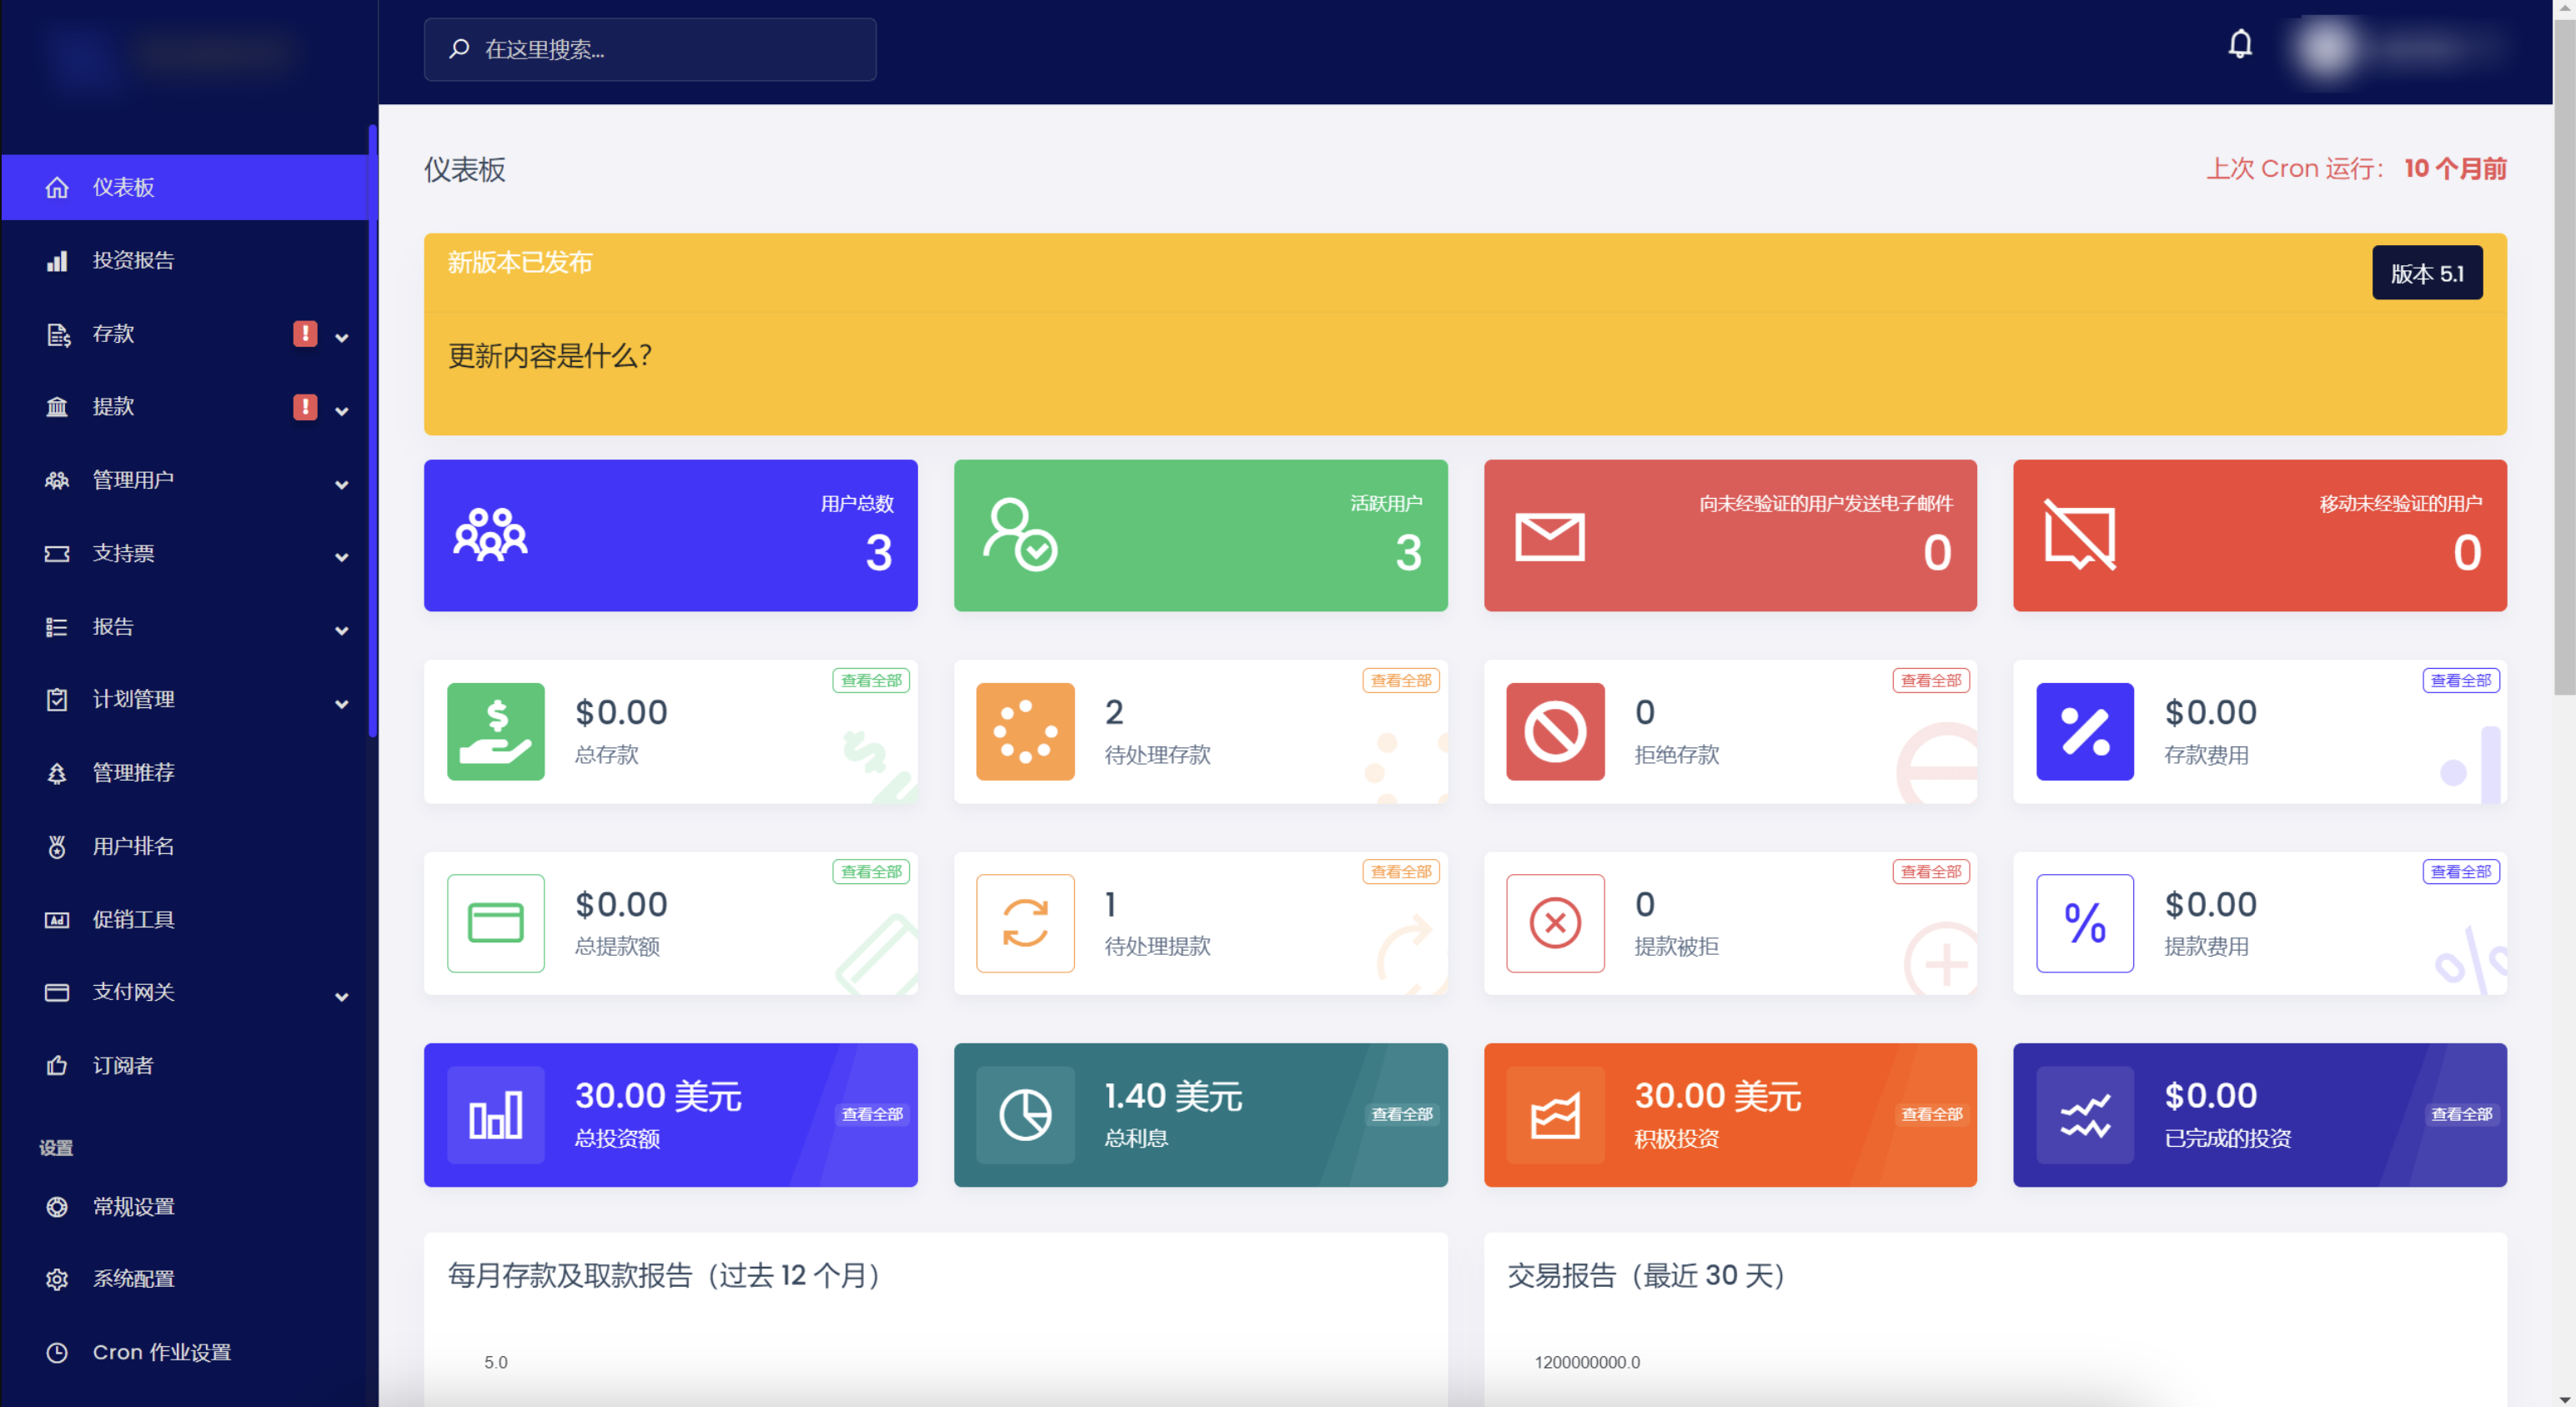This screenshot has height=1407, width=2576.
Task: Click the Cron 作业设置 clock icon
Action: click(57, 1352)
